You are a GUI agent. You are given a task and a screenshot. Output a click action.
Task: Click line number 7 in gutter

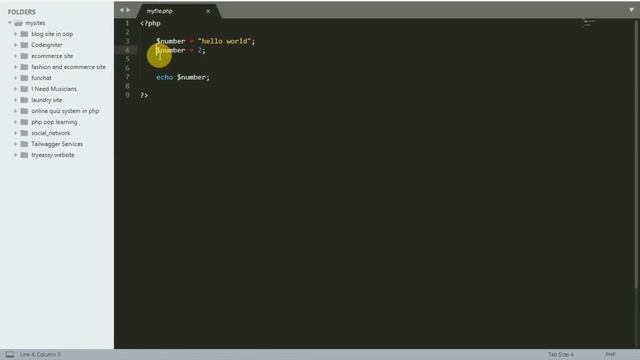click(127, 77)
